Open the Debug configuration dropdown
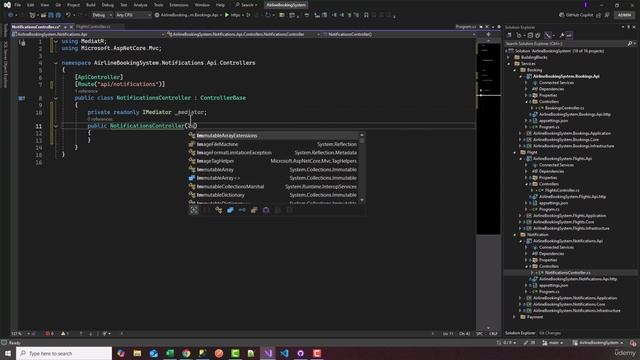 pos(102,15)
